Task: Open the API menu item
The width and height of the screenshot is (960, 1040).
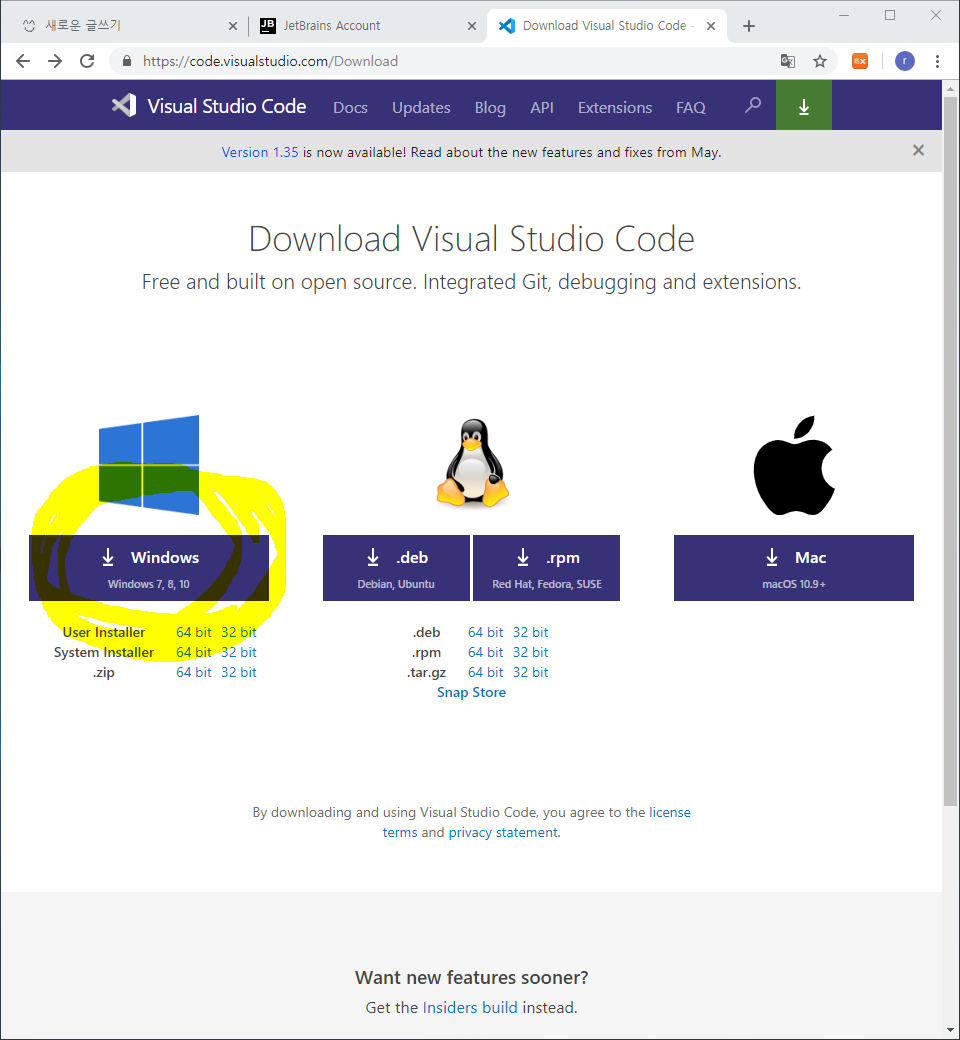Action: point(541,107)
